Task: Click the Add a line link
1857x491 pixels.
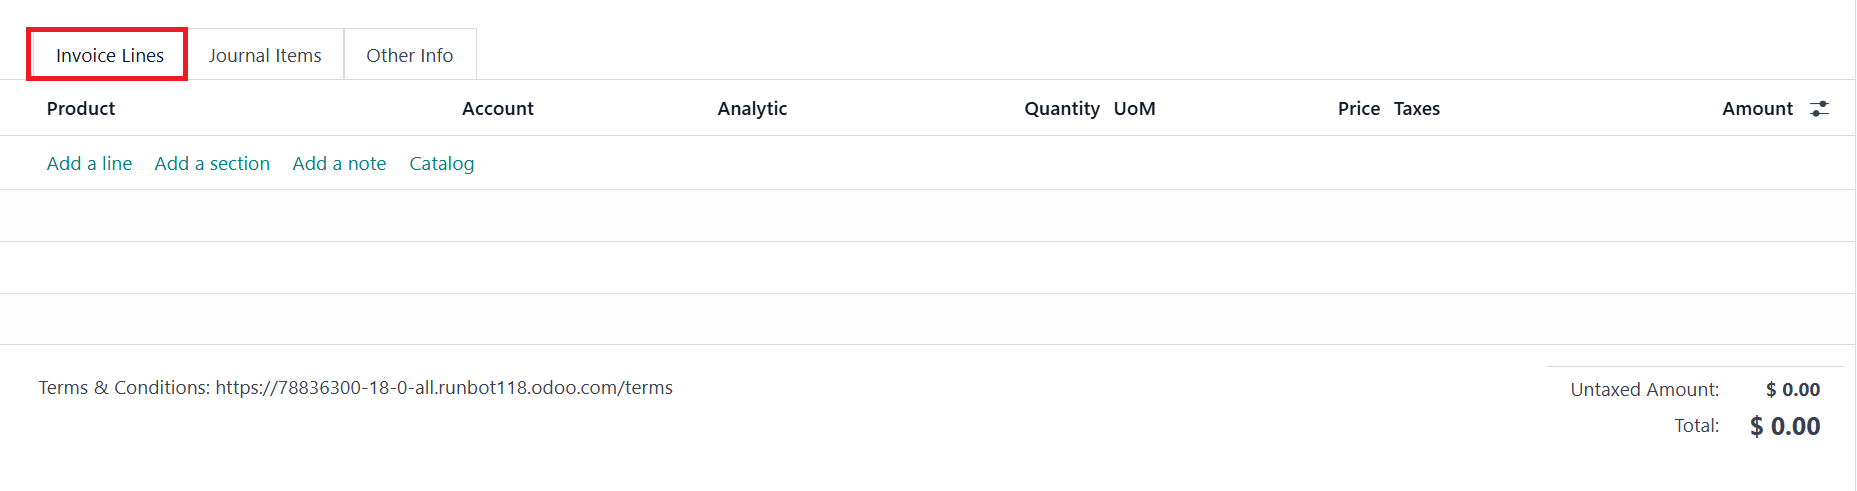Action: [x=89, y=164]
